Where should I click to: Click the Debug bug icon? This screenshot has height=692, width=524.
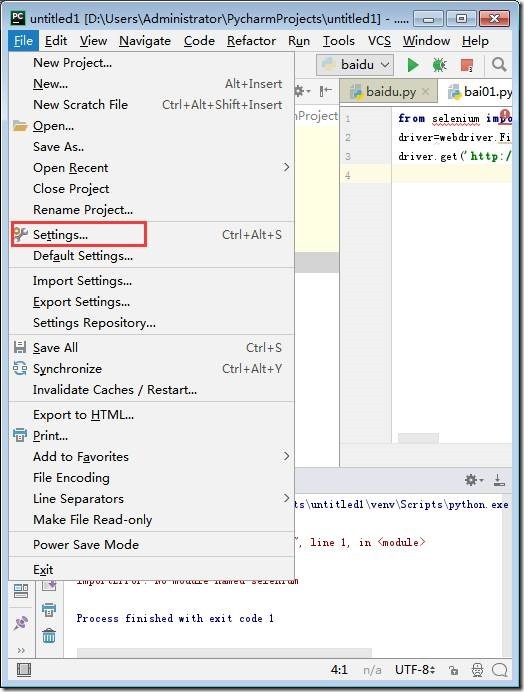[x=439, y=65]
